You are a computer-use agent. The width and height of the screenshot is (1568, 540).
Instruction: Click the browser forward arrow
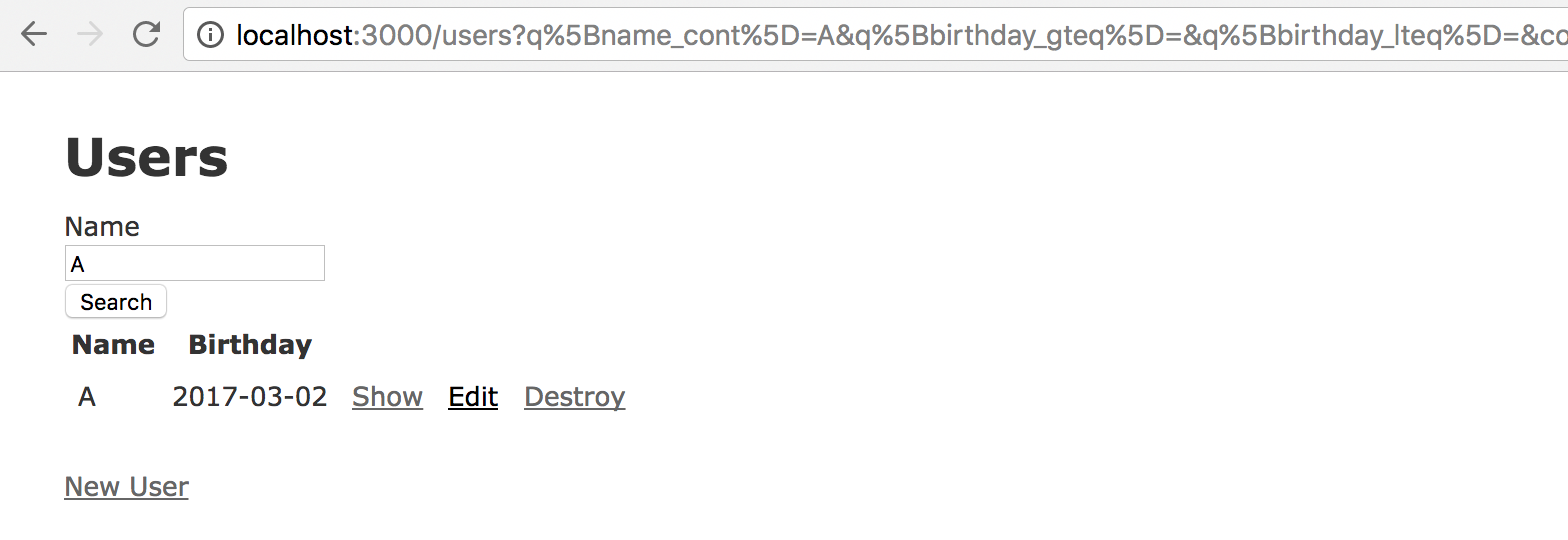tap(90, 35)
